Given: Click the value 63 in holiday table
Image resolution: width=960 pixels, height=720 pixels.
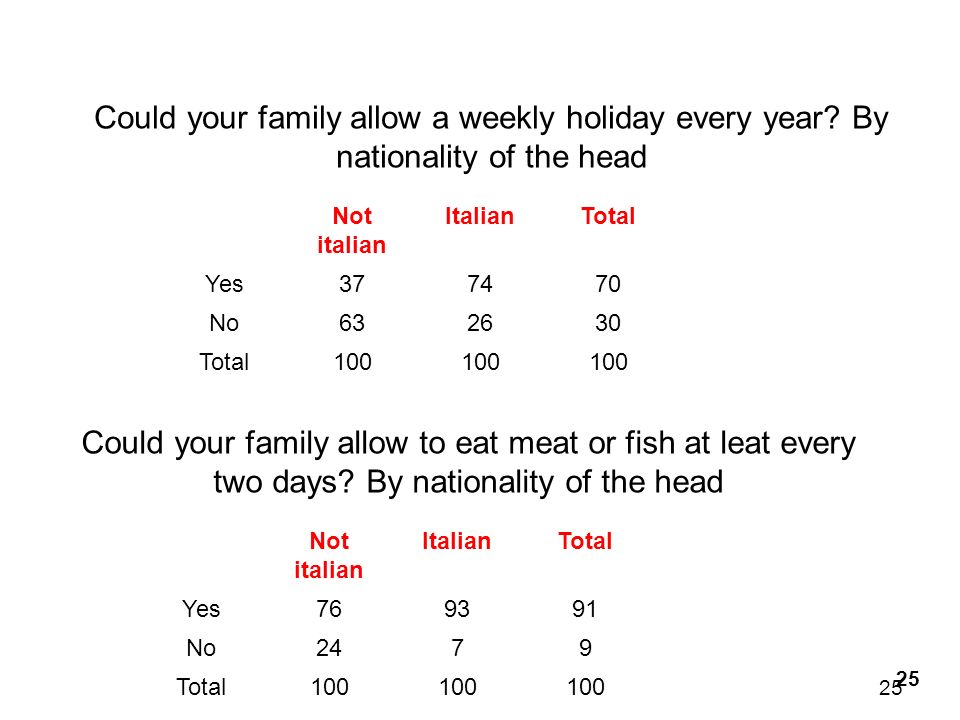Looking at the screenshot, I should (352, 323).
